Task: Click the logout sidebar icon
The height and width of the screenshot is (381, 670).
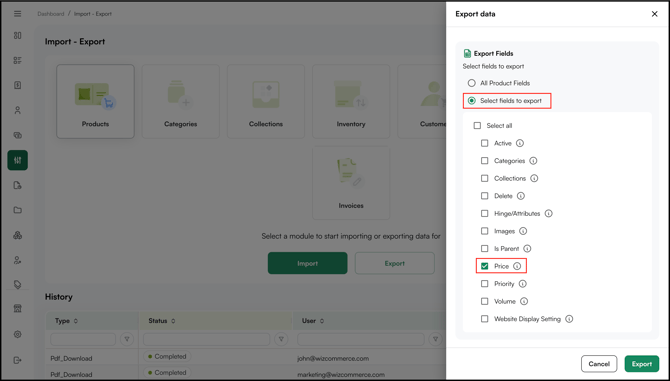Action: coord(18,360)
